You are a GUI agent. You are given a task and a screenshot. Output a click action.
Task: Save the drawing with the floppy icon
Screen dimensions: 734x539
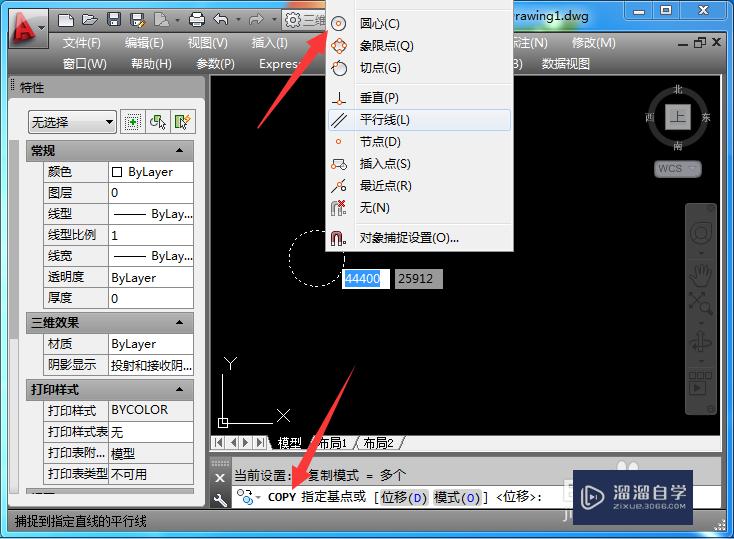pos(114,20)
